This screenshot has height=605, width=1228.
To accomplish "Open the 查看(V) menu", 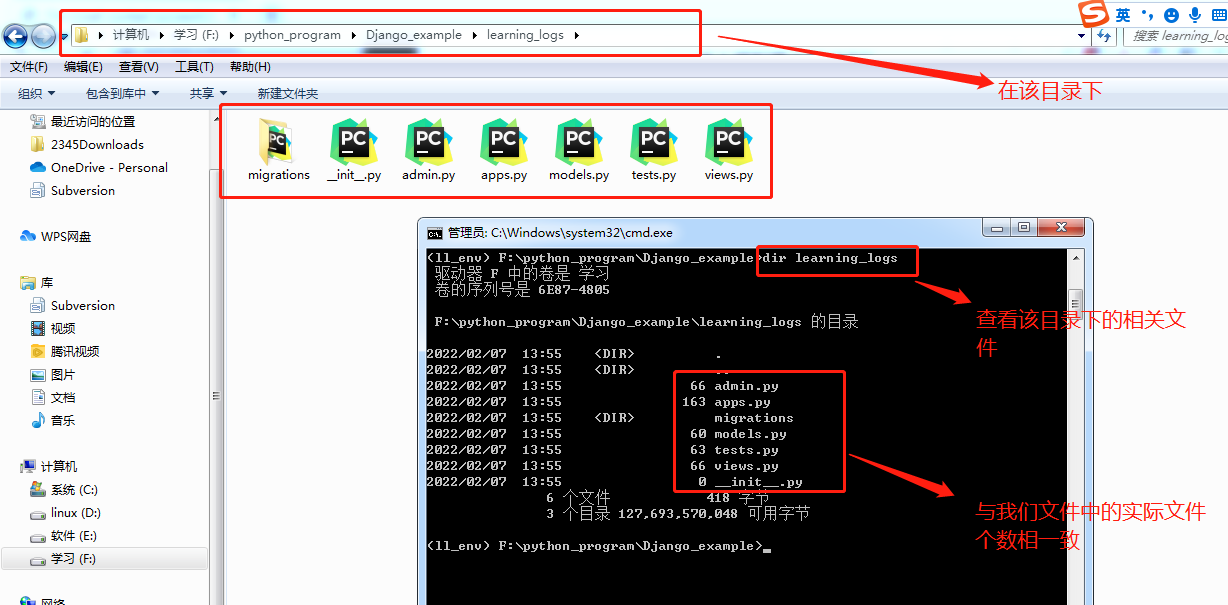I will [x=139, y=67].
